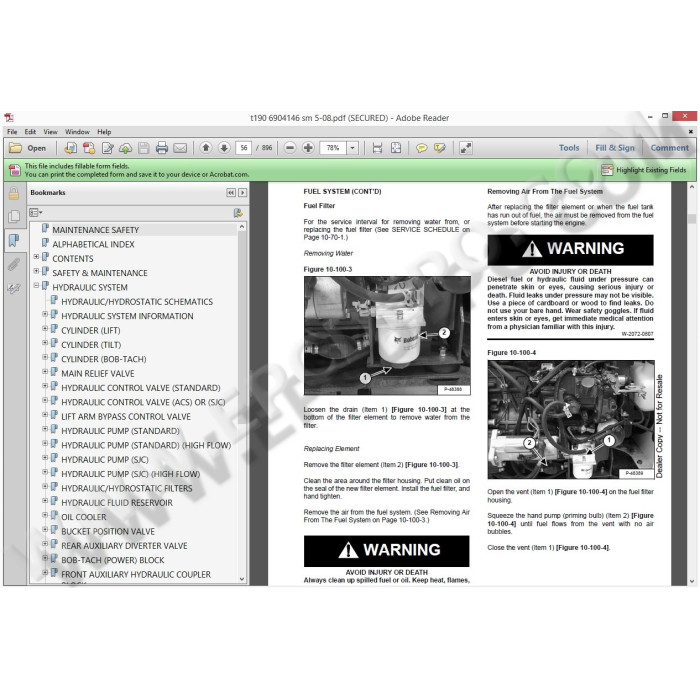Go to next page arrow
Viewport: 700px width, 700px height.
coord(224,148)
